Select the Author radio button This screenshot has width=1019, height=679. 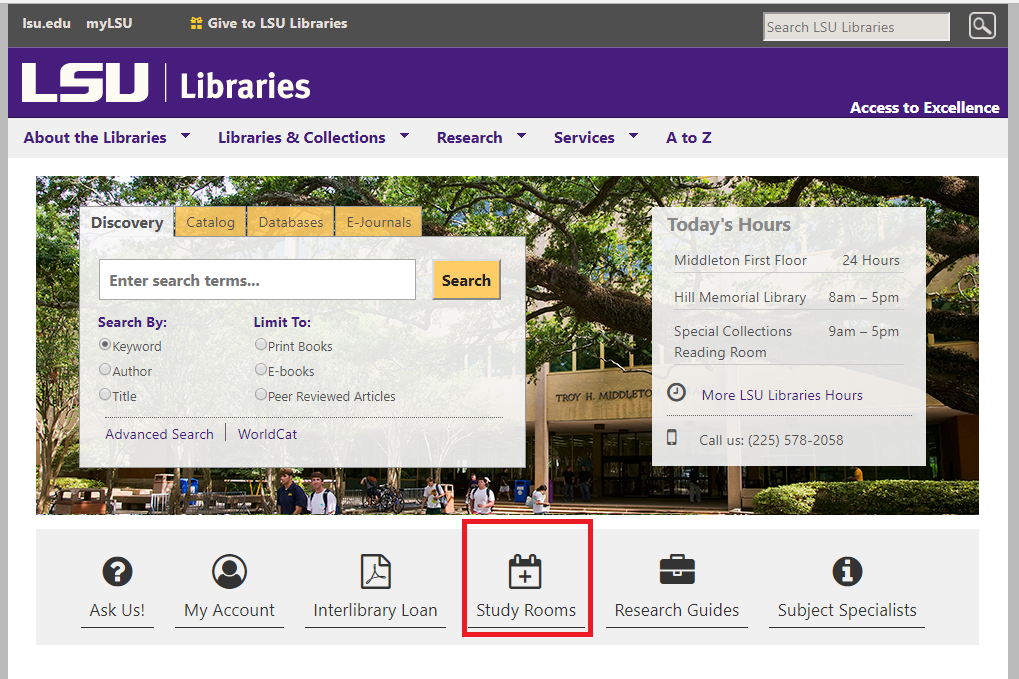pos(105,369)
